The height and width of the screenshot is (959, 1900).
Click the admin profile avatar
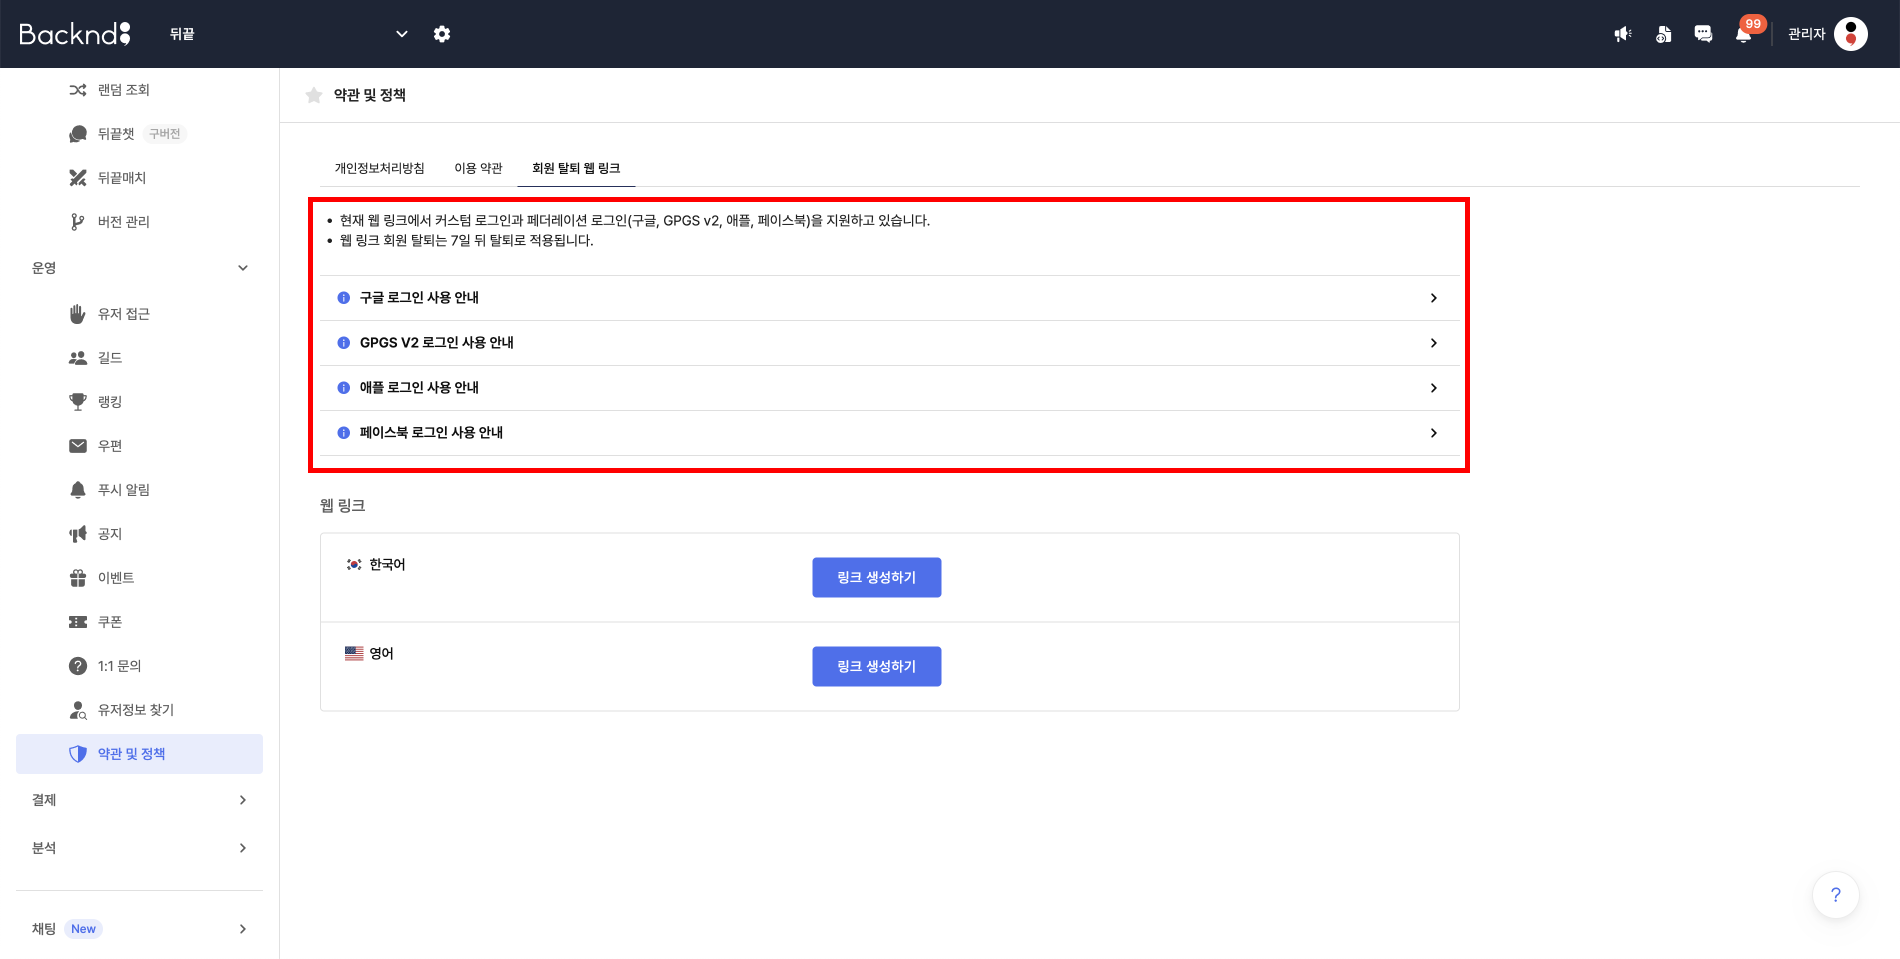coord(1850,34)
